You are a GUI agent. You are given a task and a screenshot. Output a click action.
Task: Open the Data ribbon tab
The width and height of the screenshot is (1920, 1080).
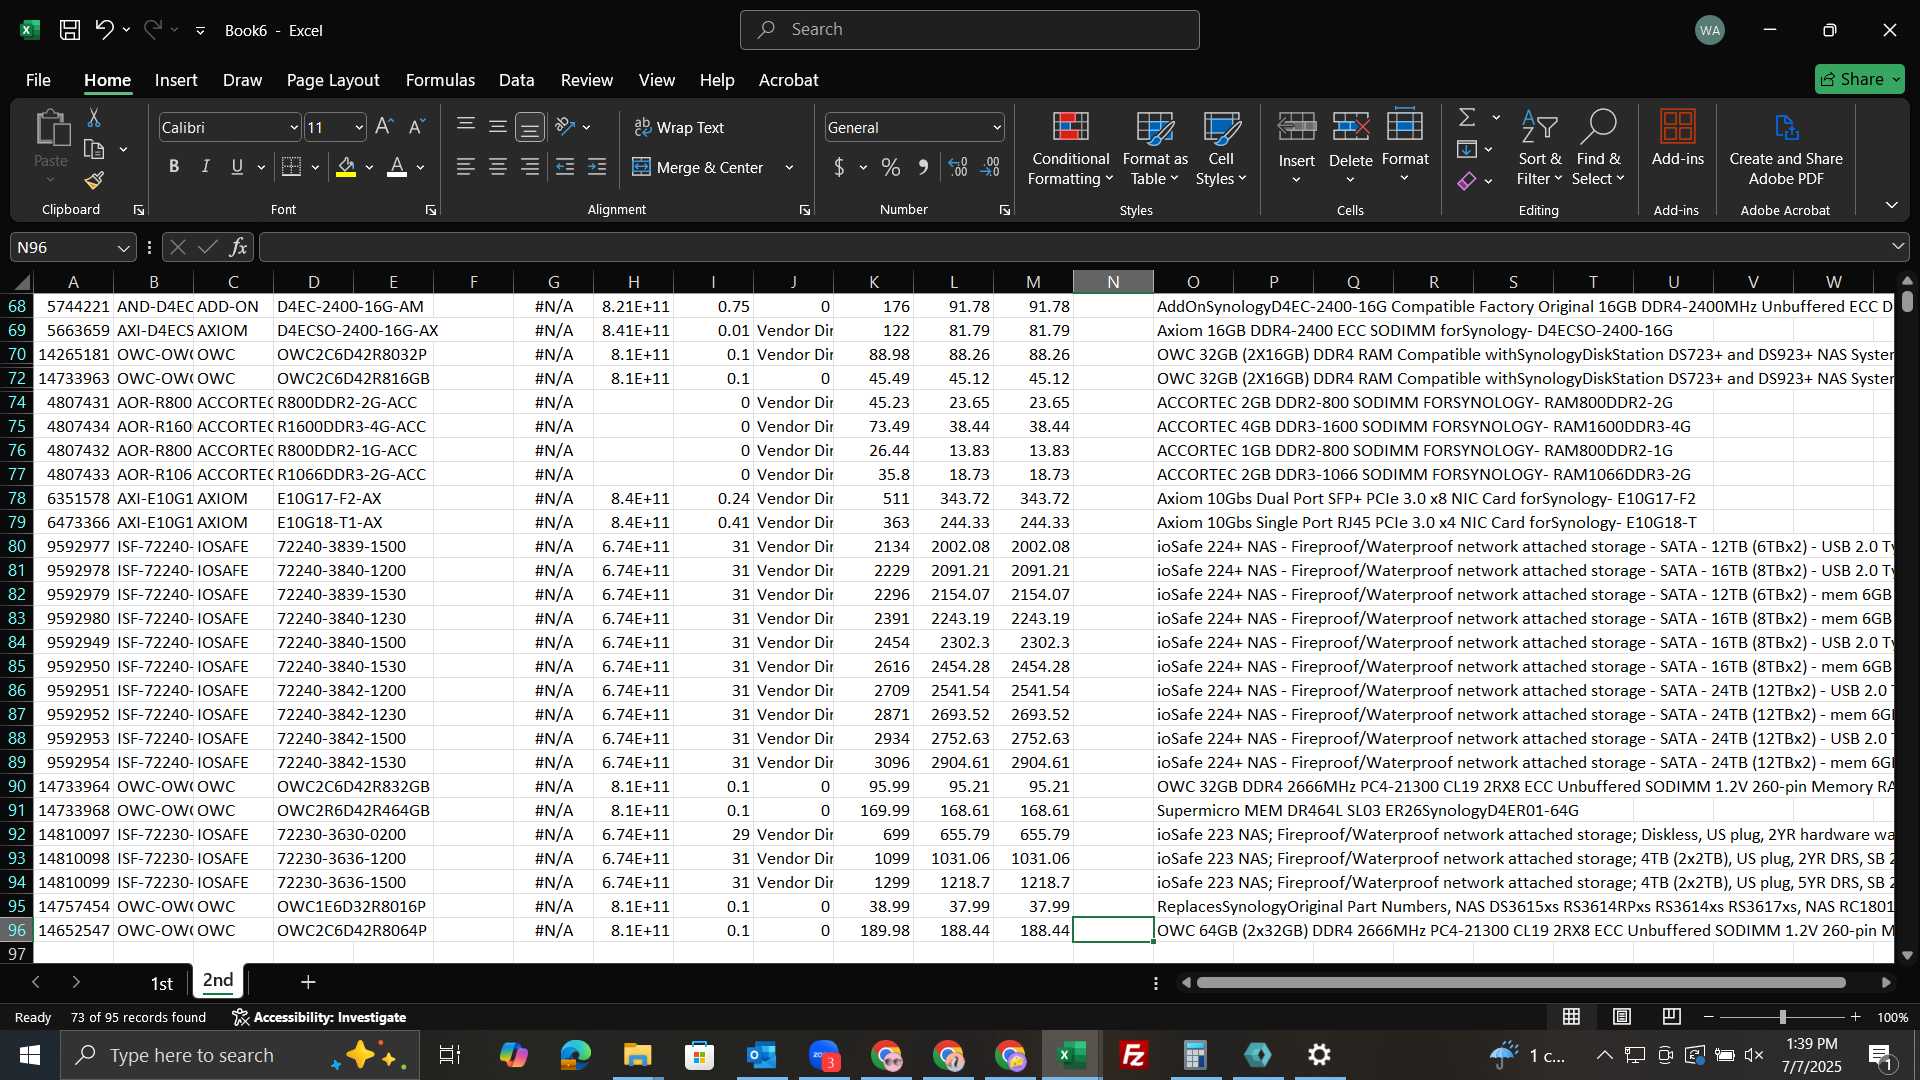(516, 80)
